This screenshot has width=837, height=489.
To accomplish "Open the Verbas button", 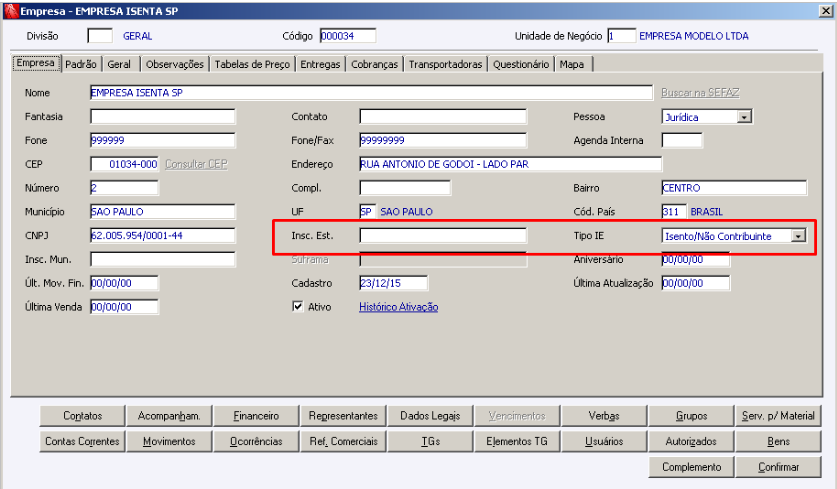I will pos(604,416).
